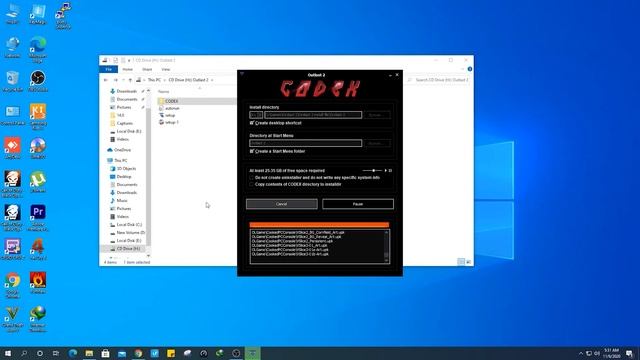The height and width of the screenshot is (360, 640).
Task: Open Task View on the taskbar
Action: tap(56, 353)
